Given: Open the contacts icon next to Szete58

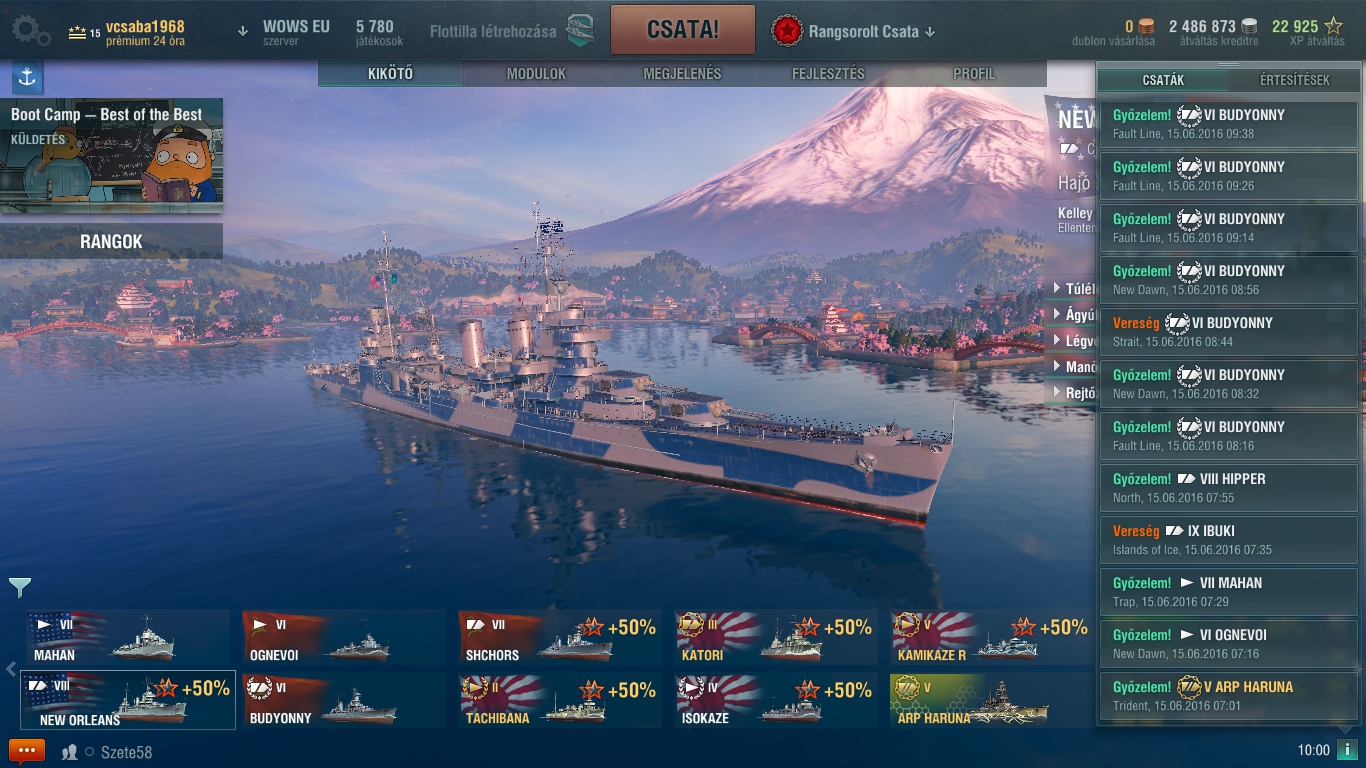Looking at the screenshot, I should pyautogui.click(x=70, y=752).
